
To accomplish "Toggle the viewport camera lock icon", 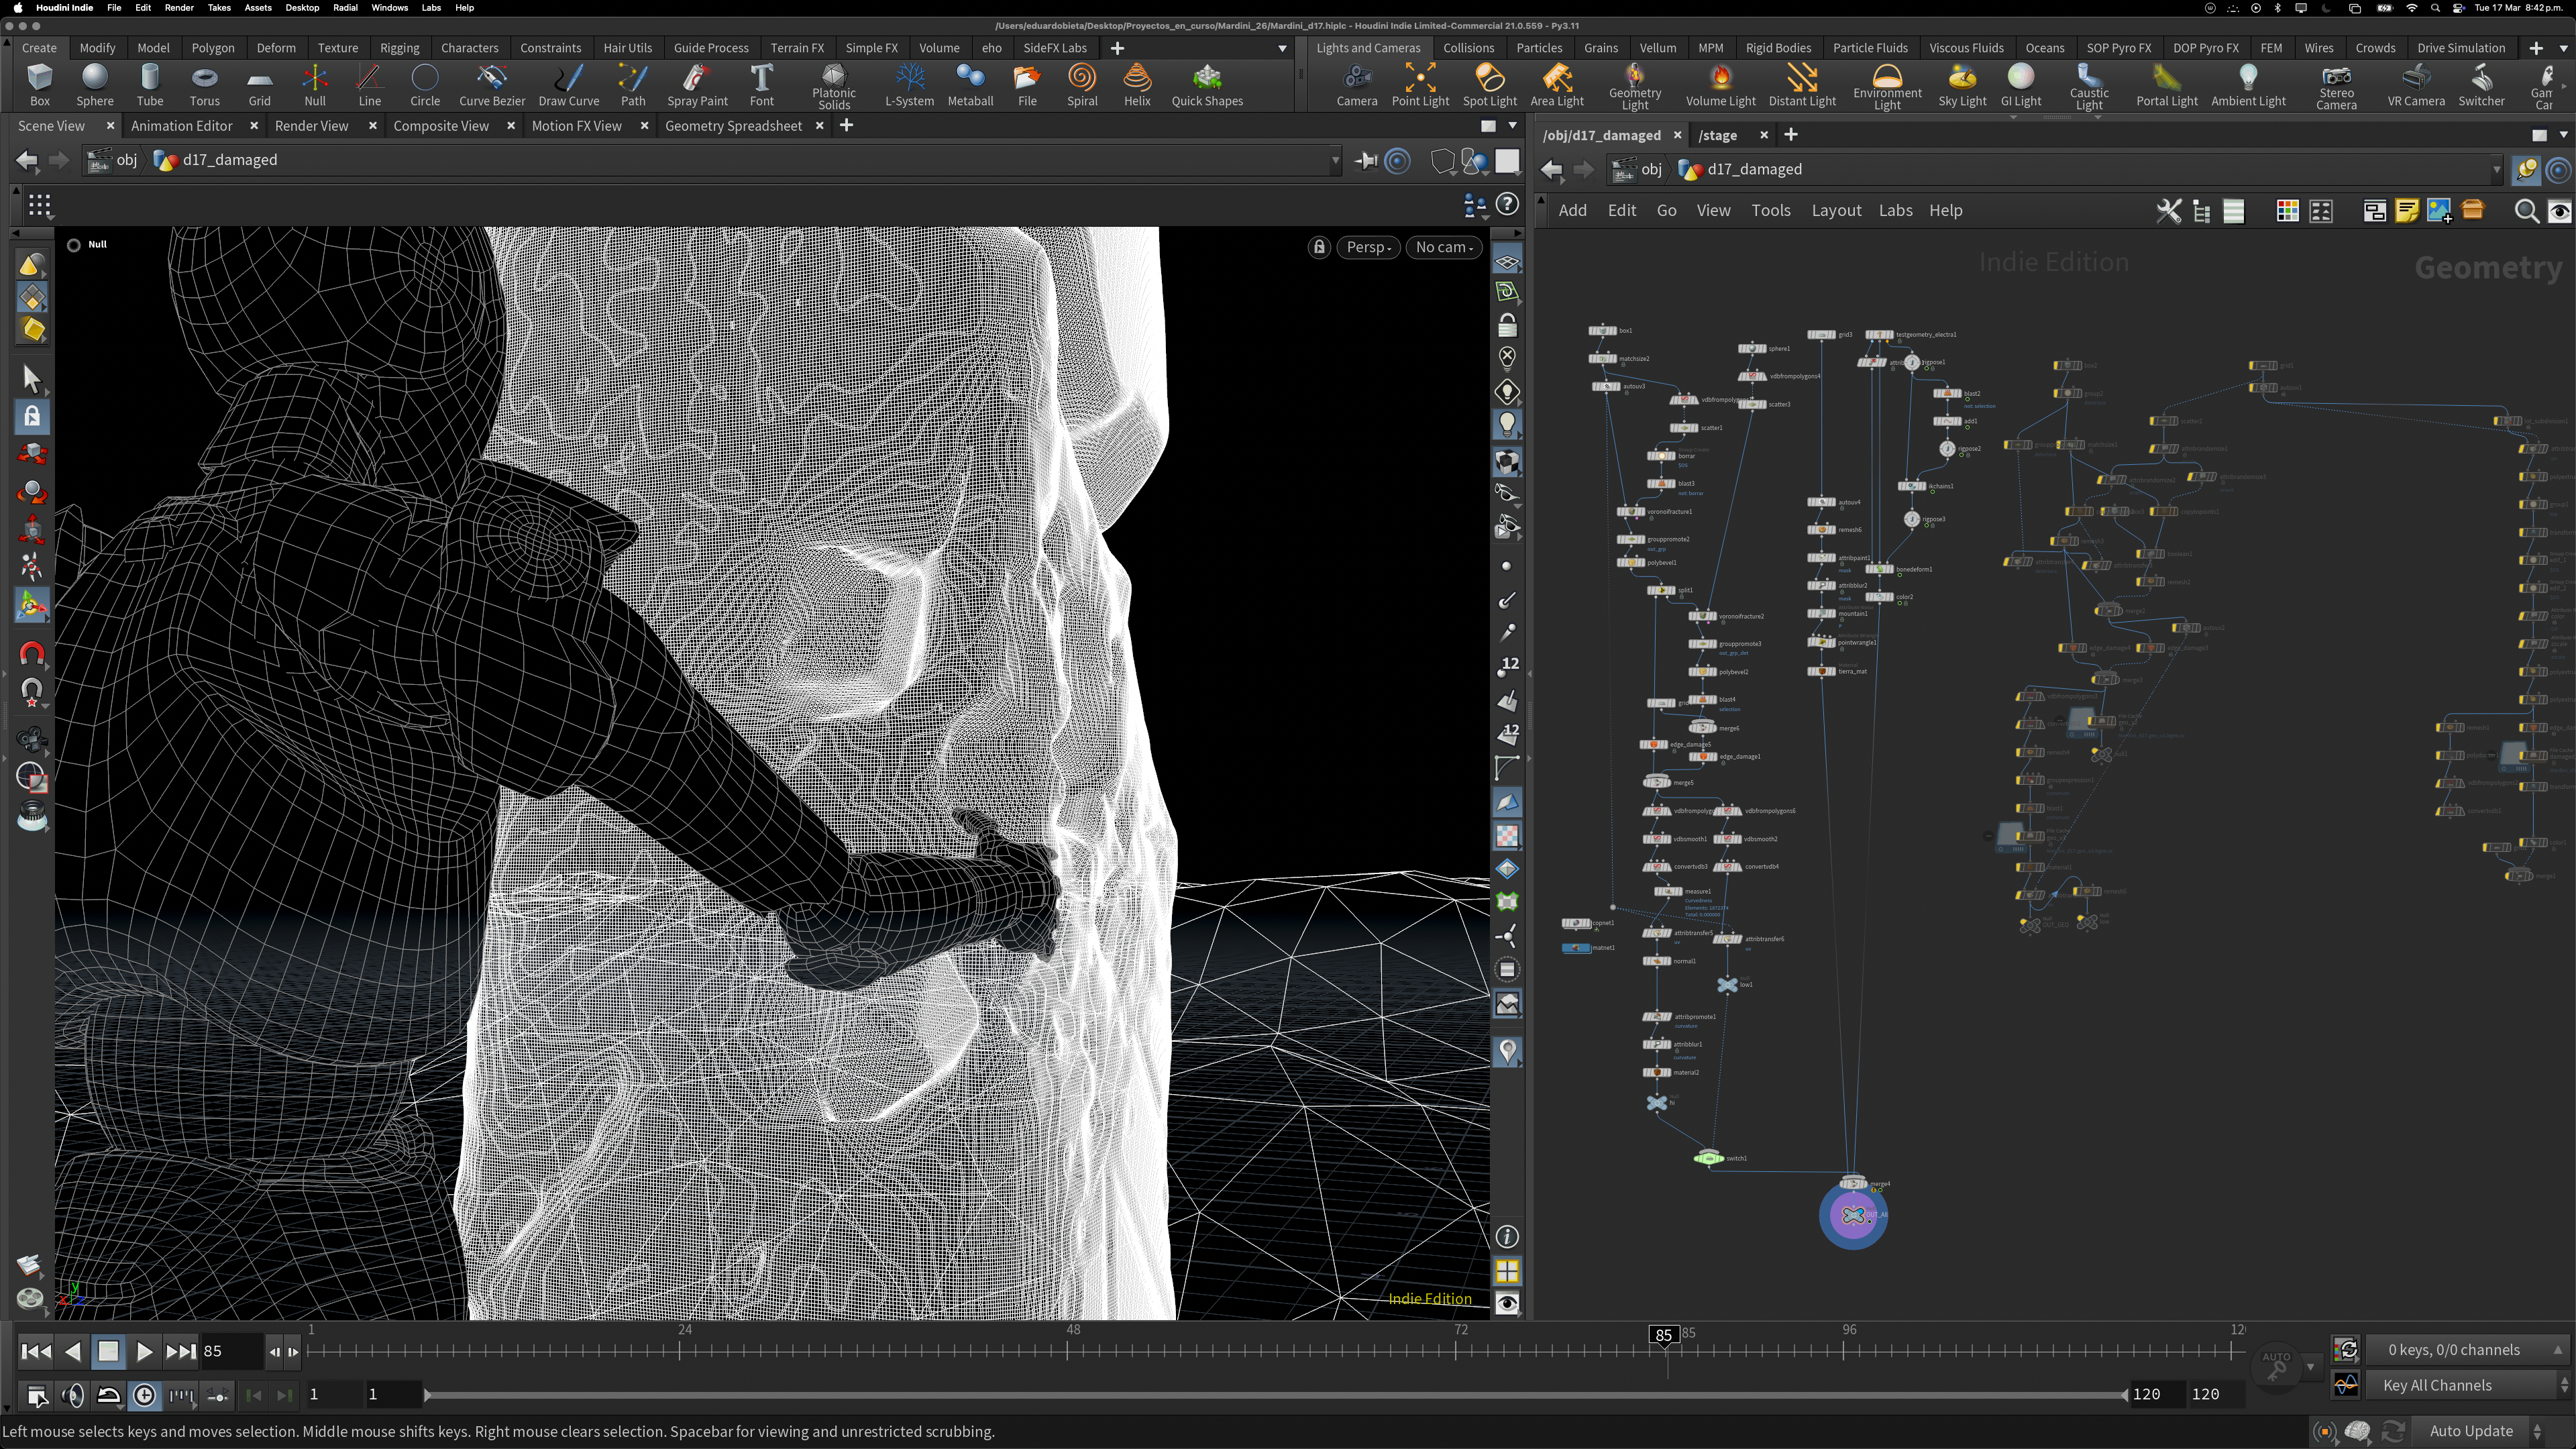I will [x=1319, y=247].
